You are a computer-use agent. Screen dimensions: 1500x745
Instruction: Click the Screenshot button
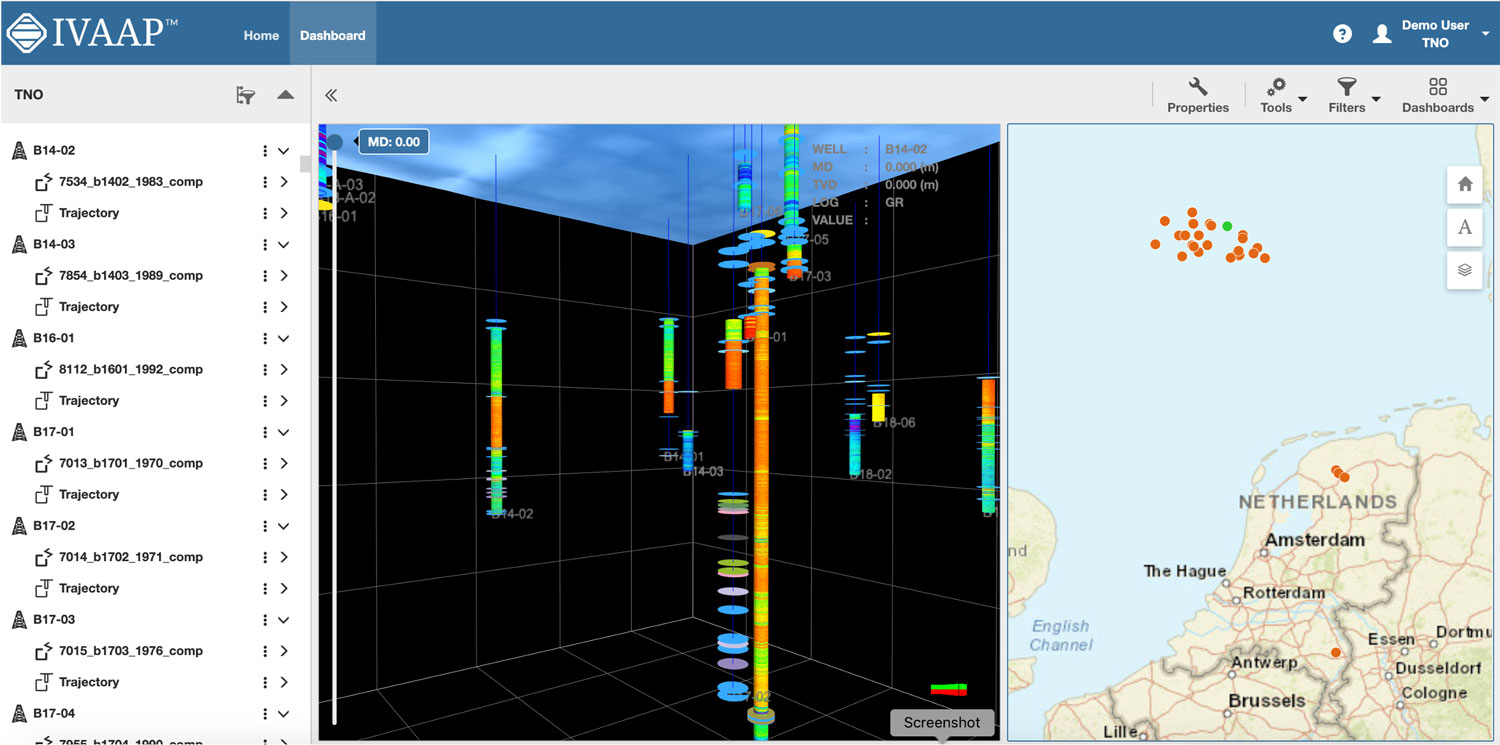tap(941, 723)
